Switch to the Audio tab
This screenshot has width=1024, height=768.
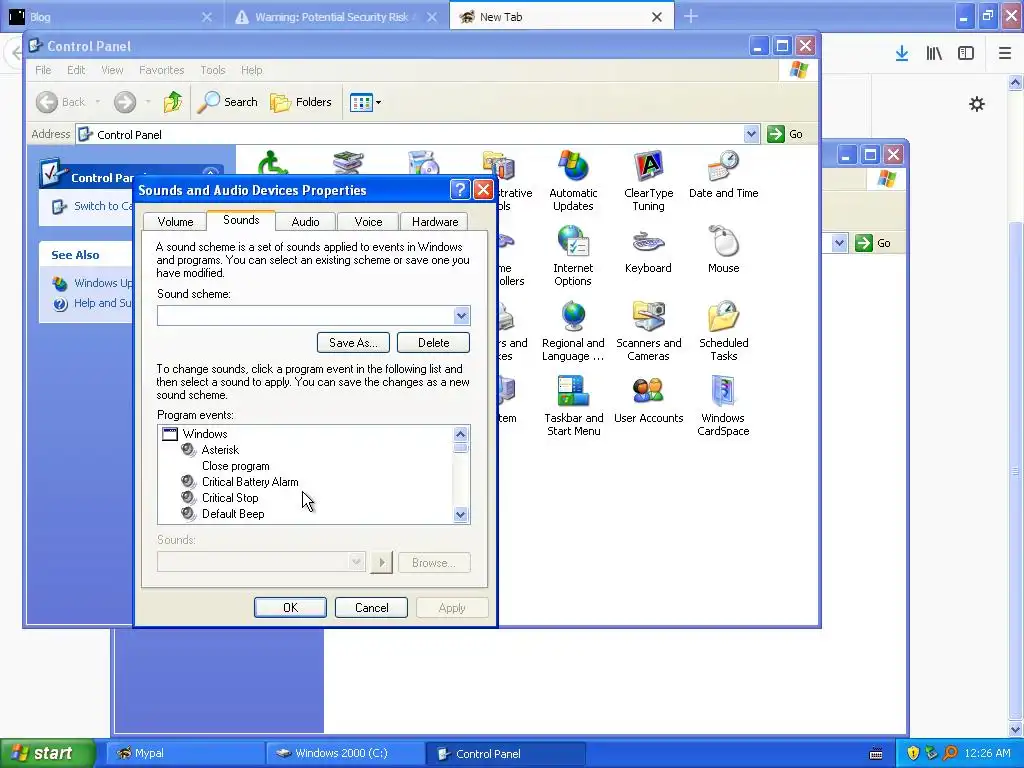point(305,221)
